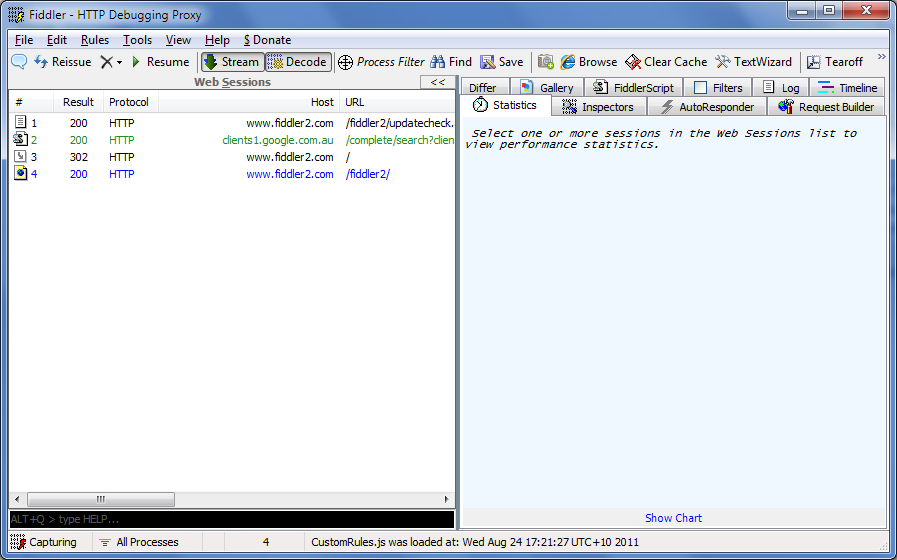
Task: Select session 4 HTML page icon
Action: click(21, 173)
